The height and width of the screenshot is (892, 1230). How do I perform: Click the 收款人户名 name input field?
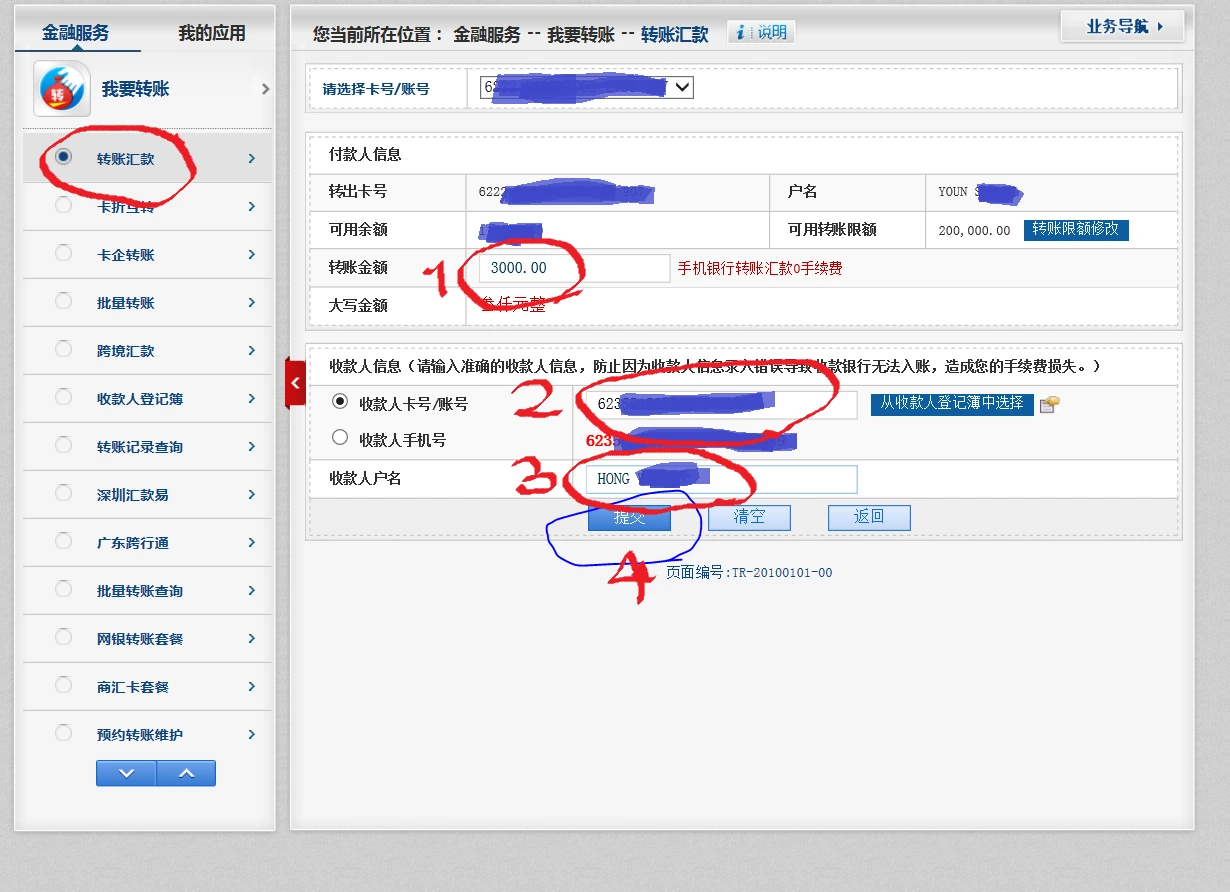pyautogui.click(x=722, y=479)
